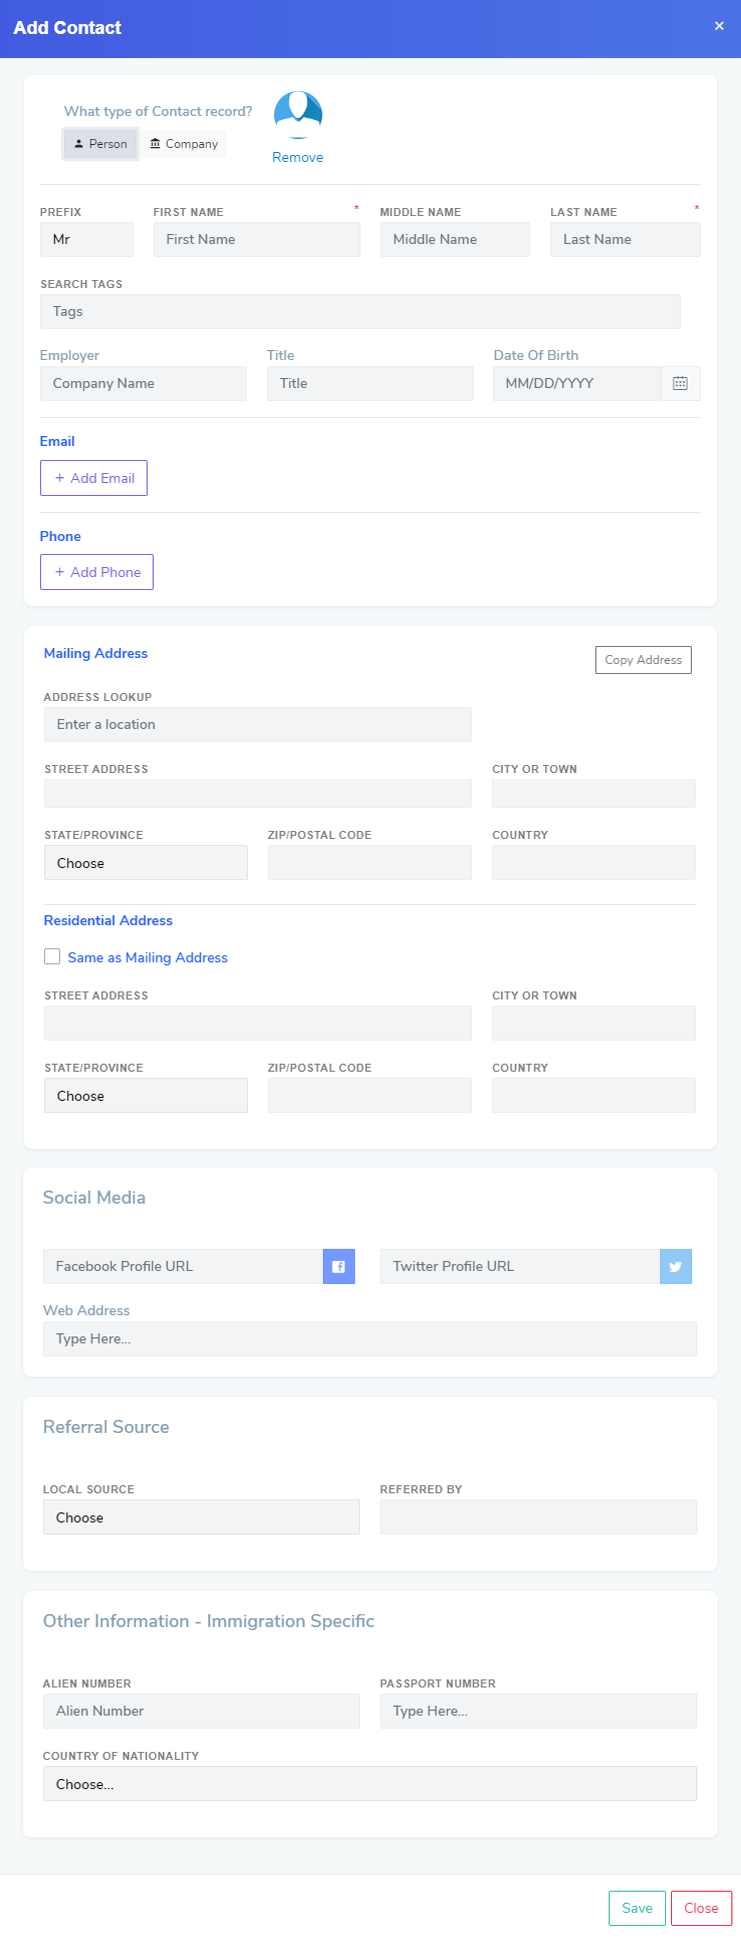Image resolution: width=741 pixels, height=1939 pixels.
Task: Open the Date Of Birth calendar picker
Action: coord(680,383)
